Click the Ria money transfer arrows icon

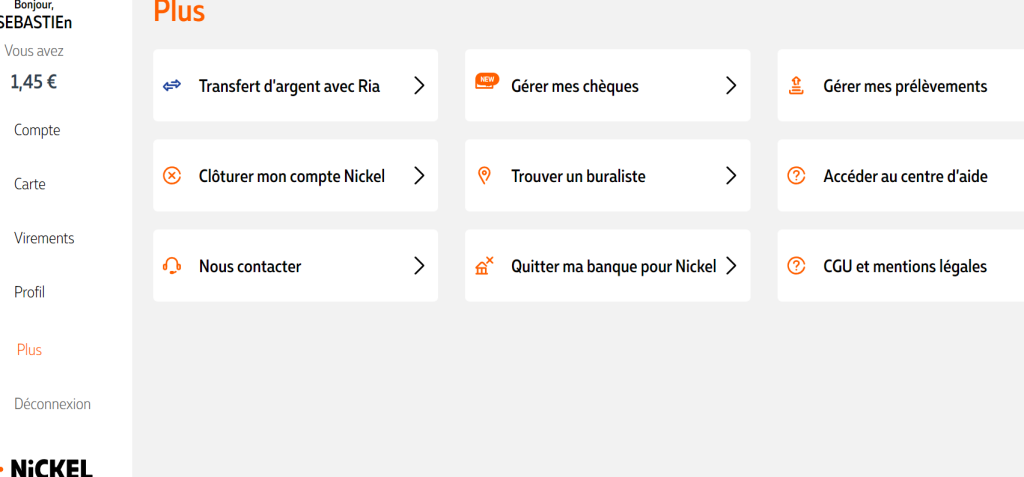click(x=172, y=86)
